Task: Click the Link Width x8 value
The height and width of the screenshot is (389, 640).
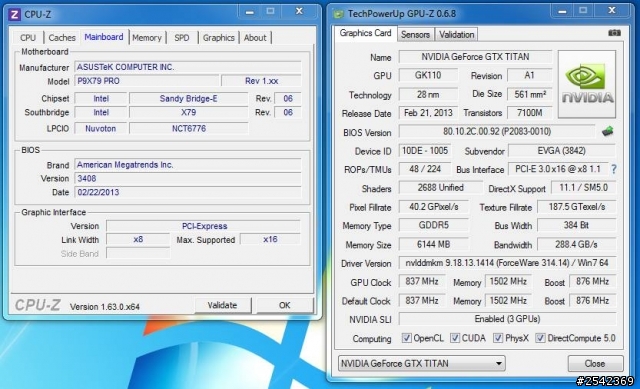Action: click(138, 240)
